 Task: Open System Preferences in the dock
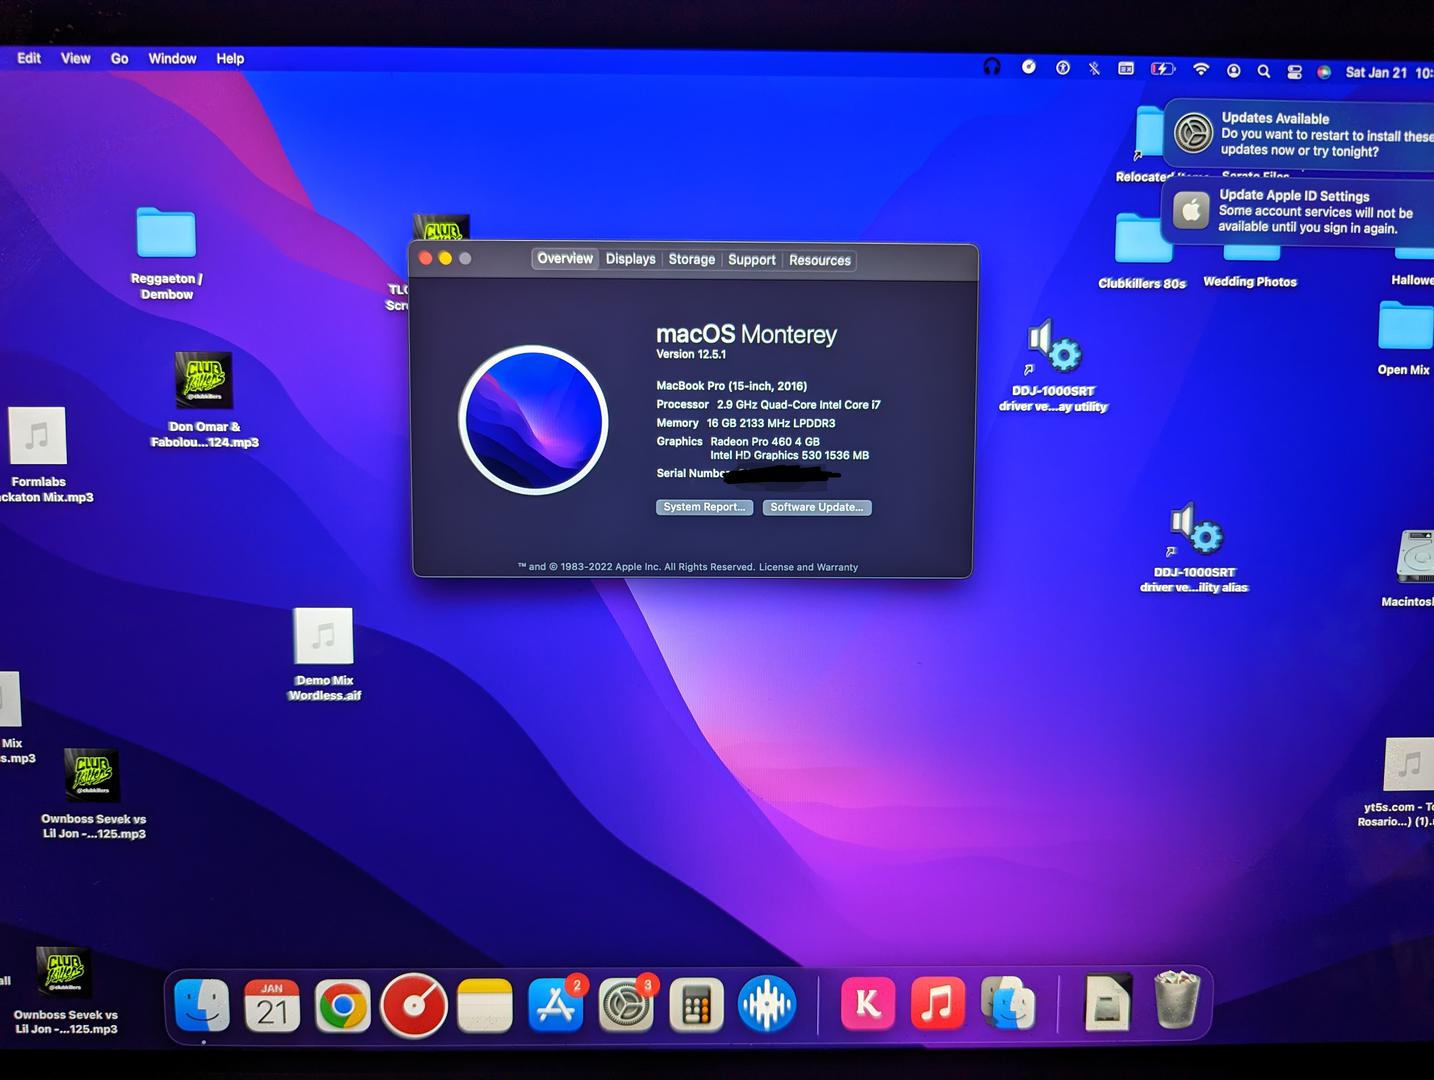point(626,1005)
